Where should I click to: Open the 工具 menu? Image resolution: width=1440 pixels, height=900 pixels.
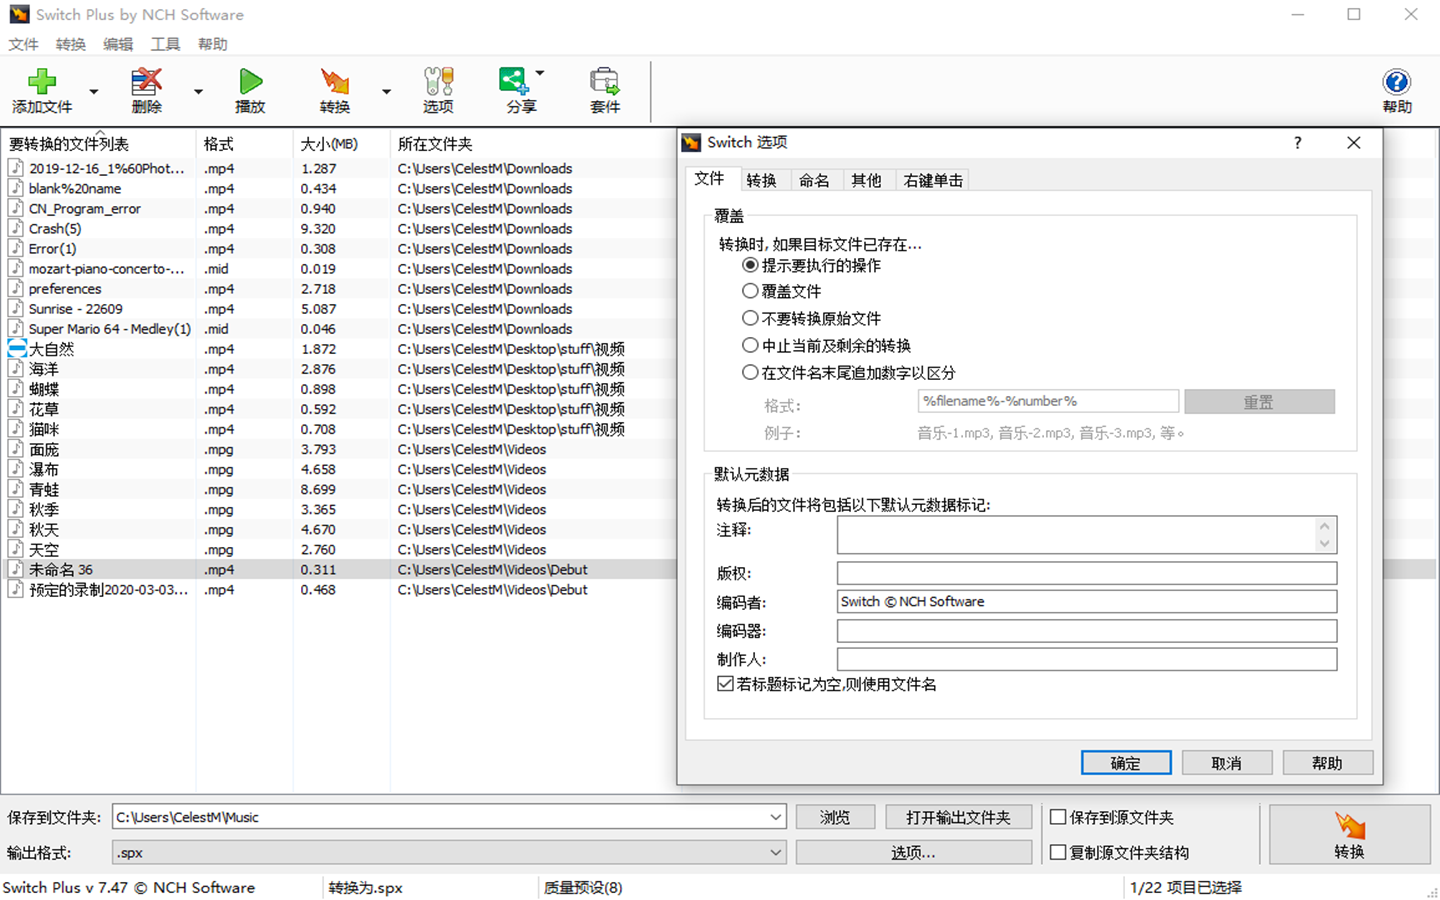(165, 44)
